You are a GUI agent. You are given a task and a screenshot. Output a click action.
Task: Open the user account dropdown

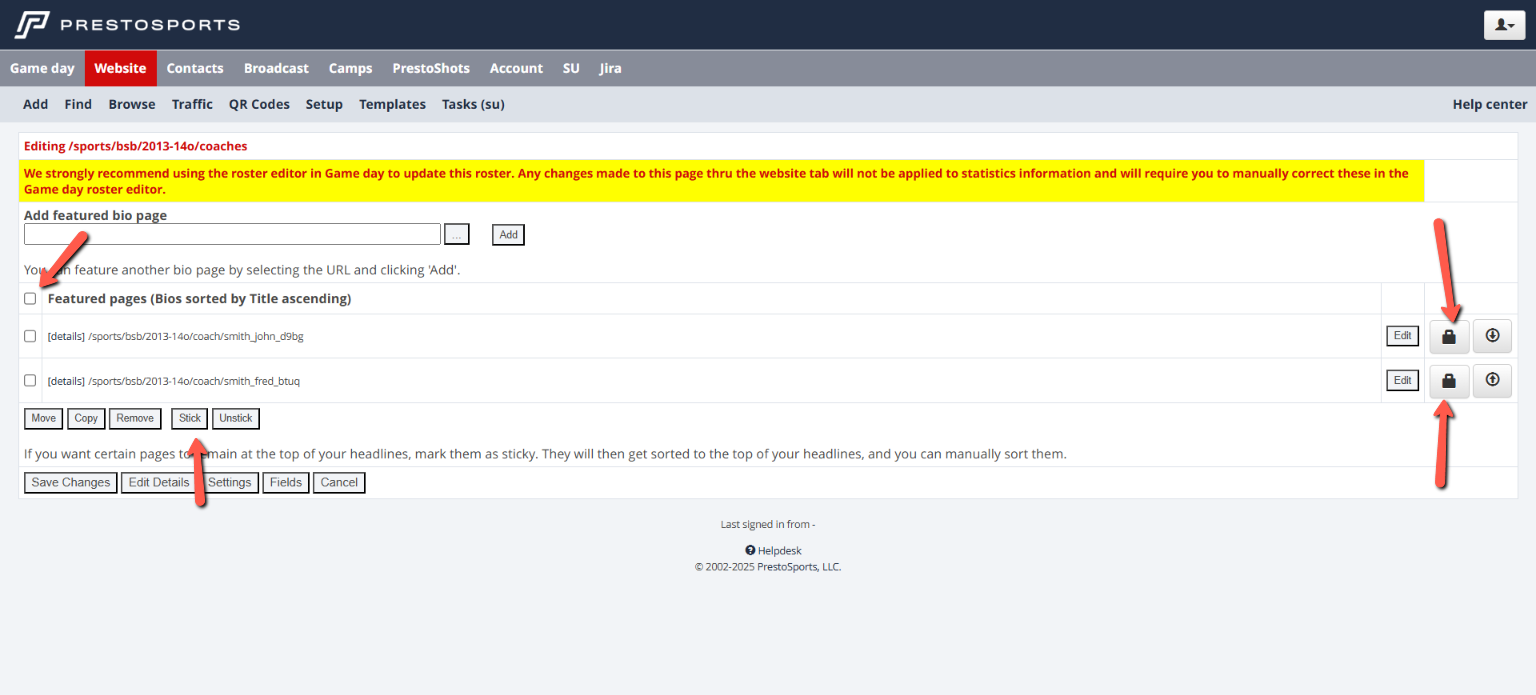(x=1503, y=25)
